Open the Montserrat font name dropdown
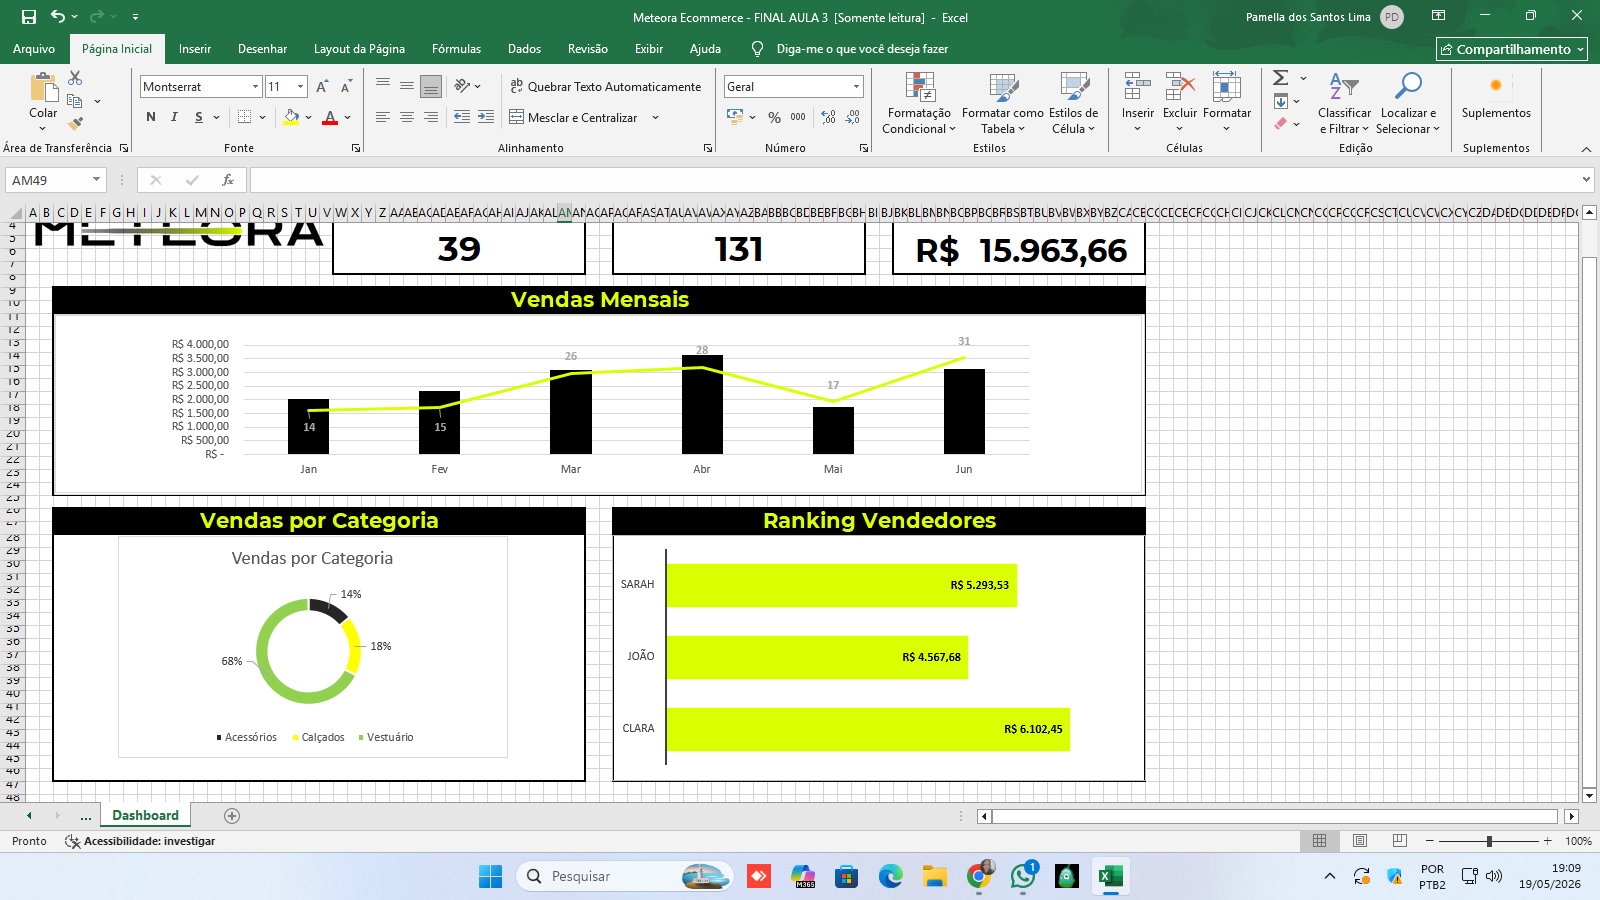1600x900 pixels. (255, 87)
